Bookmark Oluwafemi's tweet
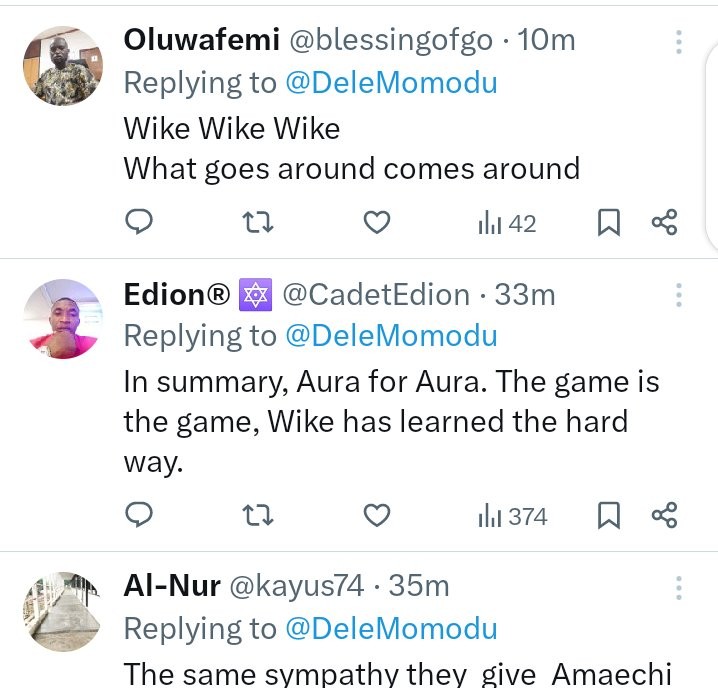The height and width of the screenshot is (688, 718). click(x=609, y=223)
